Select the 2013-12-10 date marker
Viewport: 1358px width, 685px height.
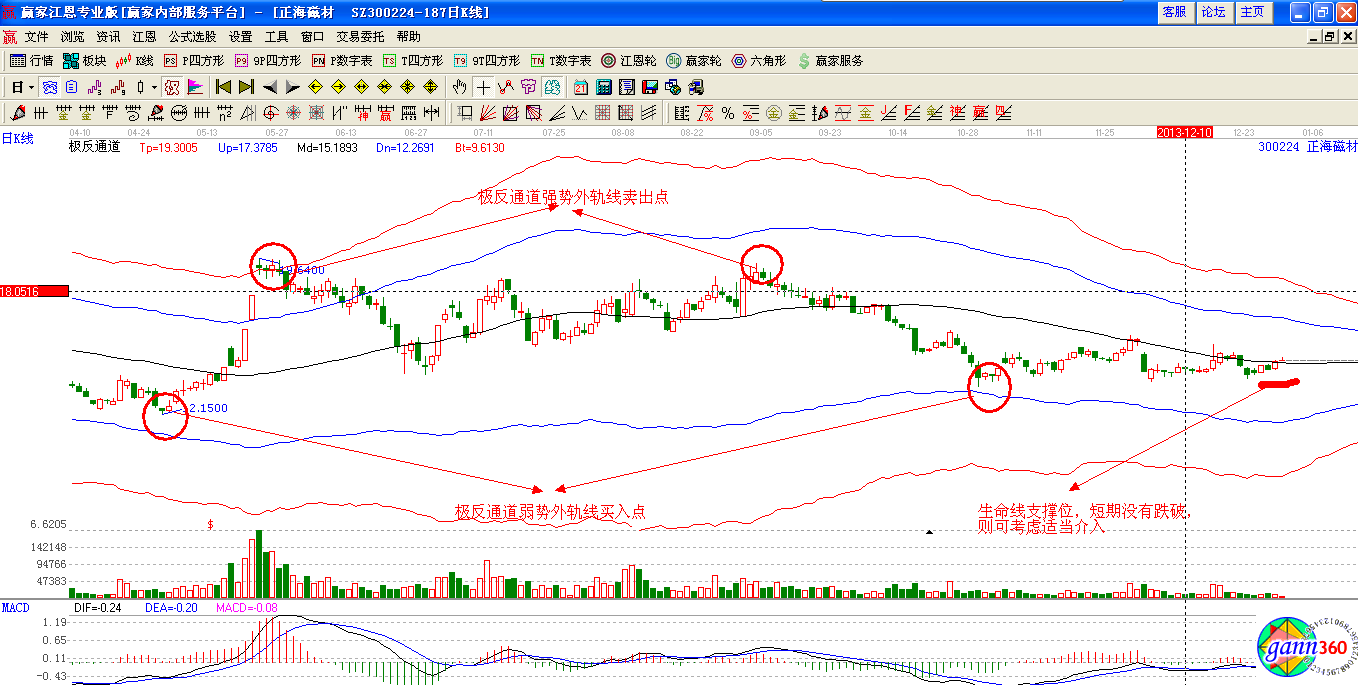1184,132
